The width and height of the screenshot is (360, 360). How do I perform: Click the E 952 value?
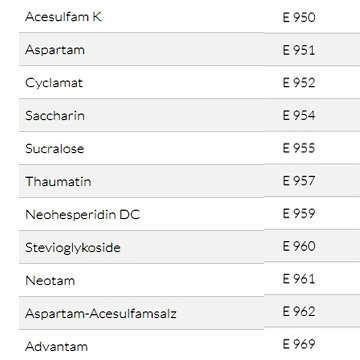pyautogui.click(x=299, y=83)
